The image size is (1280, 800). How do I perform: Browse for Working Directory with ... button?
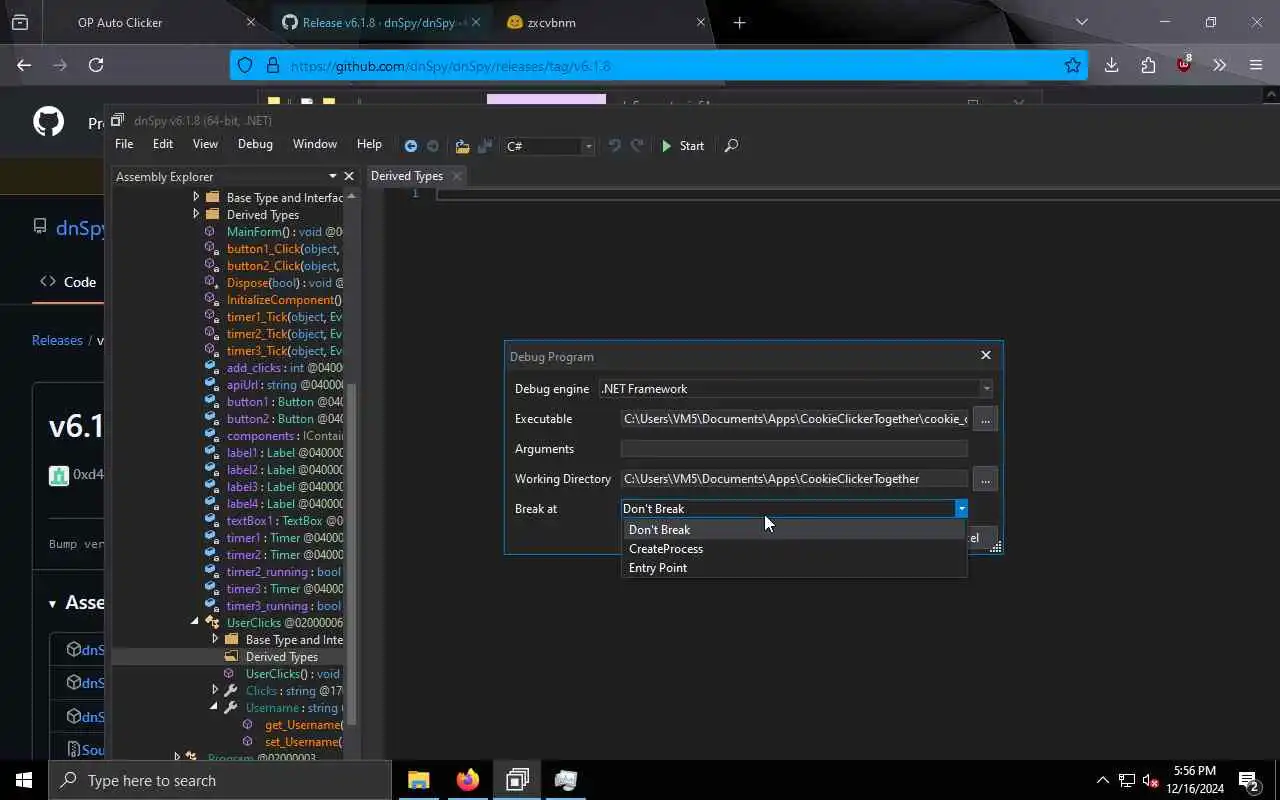pos(985,479)
